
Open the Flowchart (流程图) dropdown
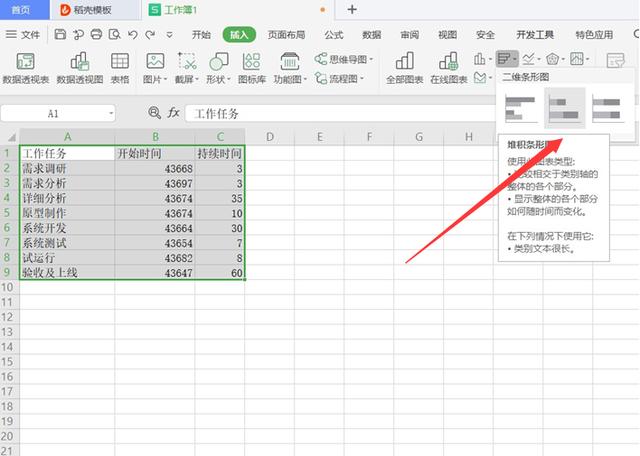pos(341,77)
